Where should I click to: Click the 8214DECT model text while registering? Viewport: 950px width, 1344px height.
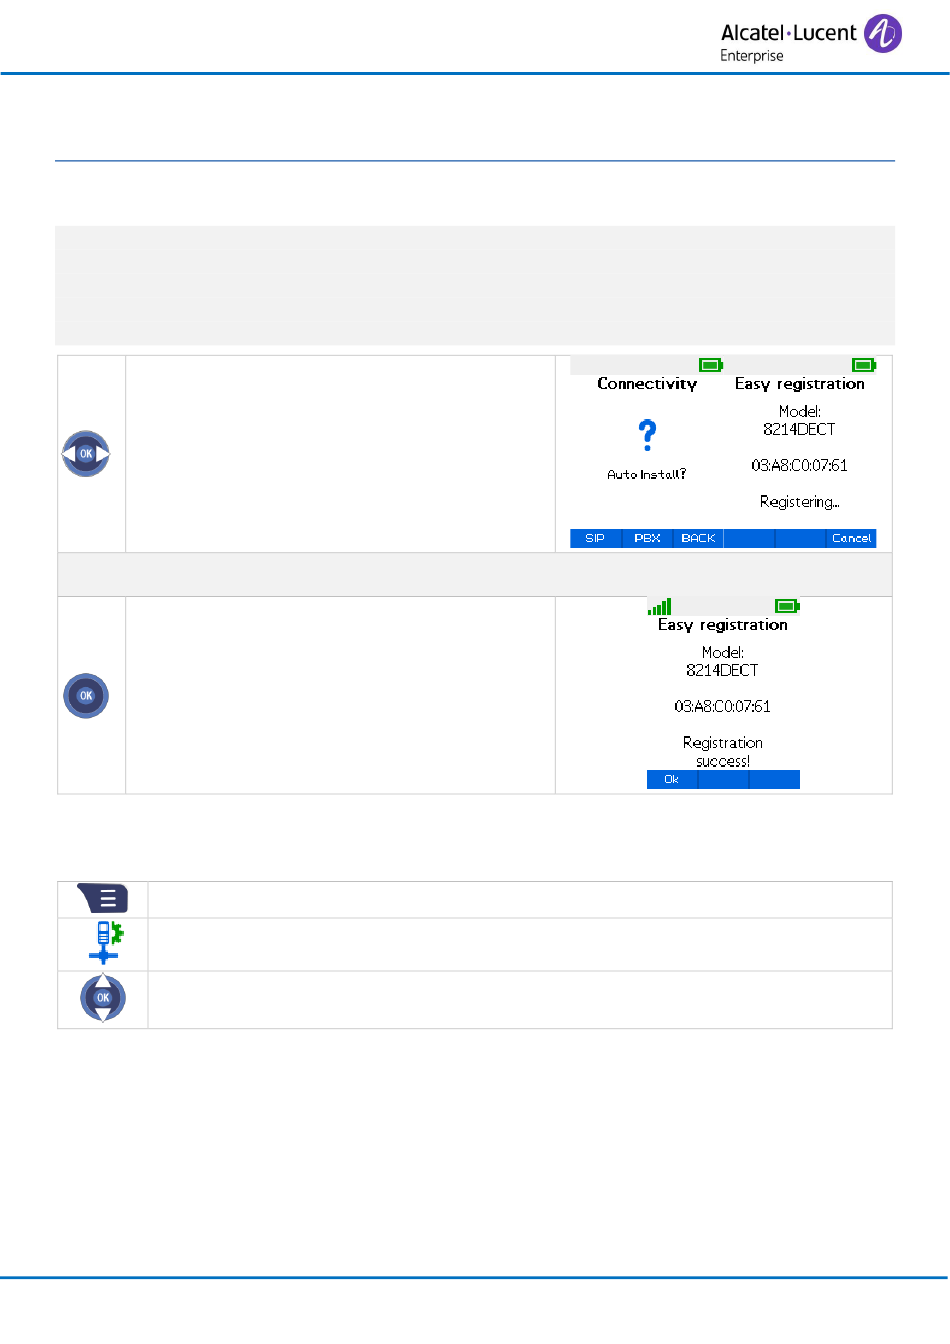[x=799, y=429]
